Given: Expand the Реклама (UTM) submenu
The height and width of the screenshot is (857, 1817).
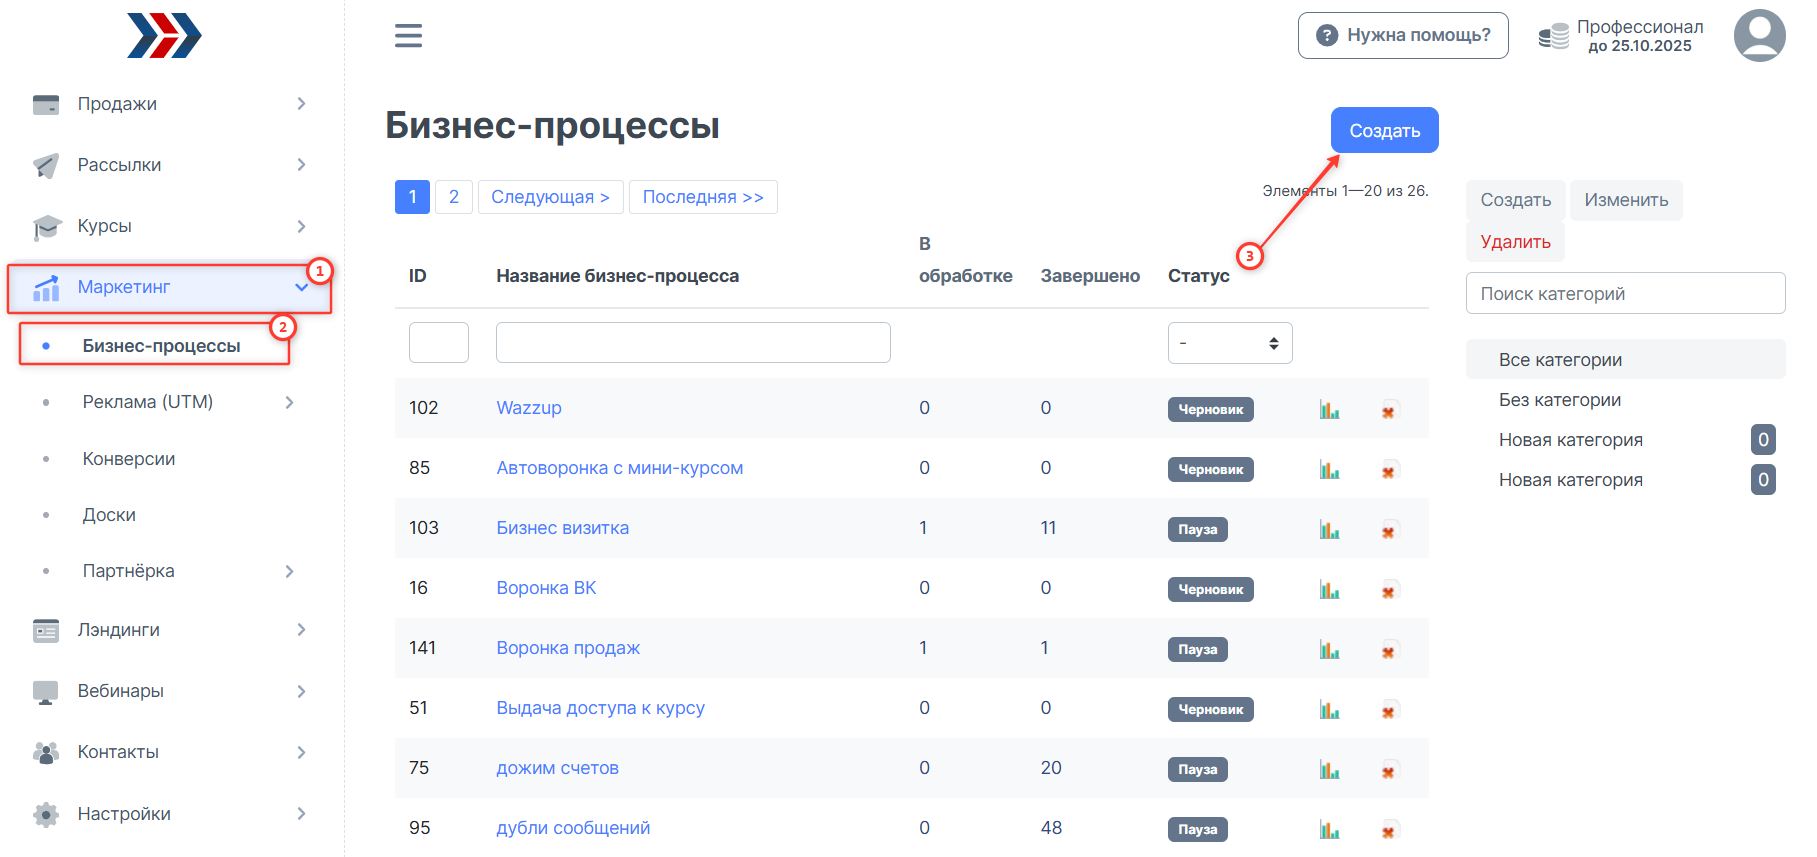Looking at the screenshot, I should pos(289,402).
